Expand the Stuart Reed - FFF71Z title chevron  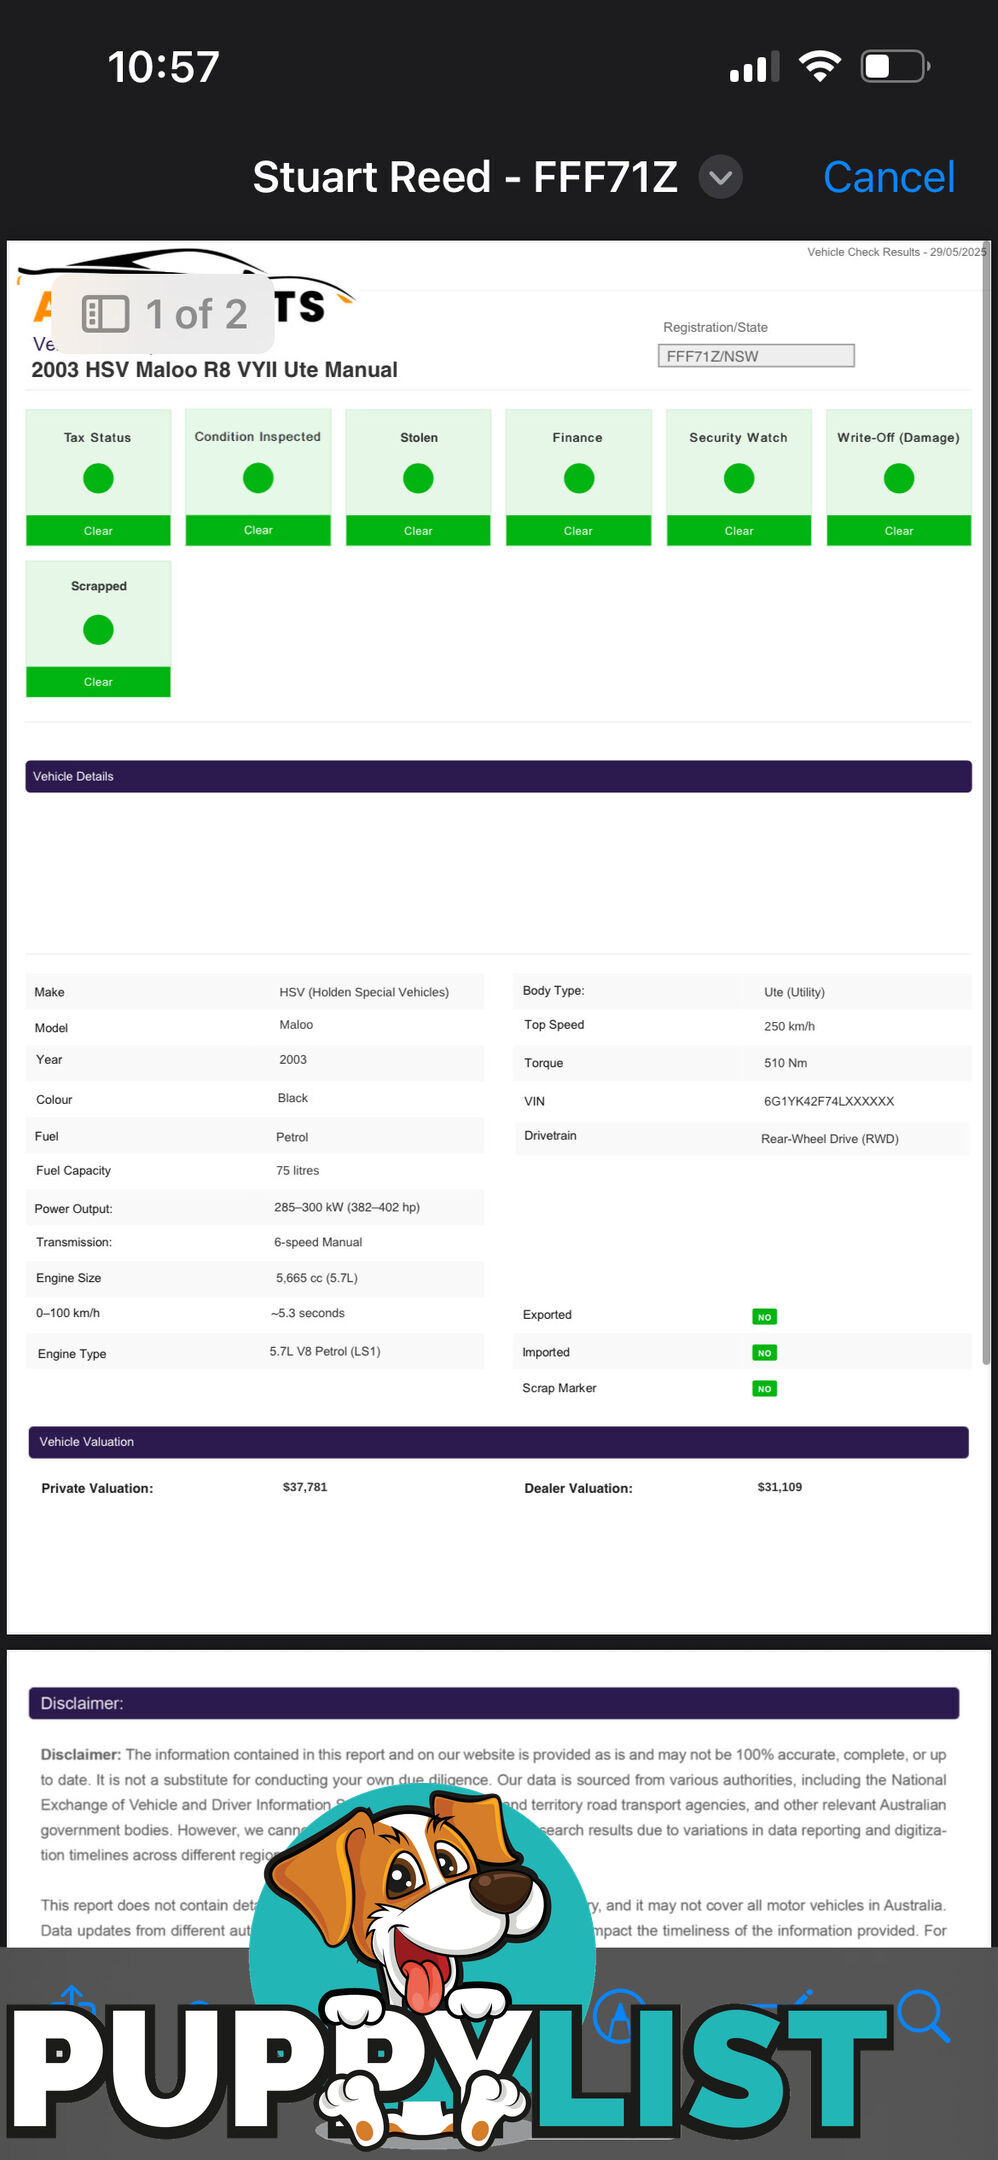(x=720, y=178)
